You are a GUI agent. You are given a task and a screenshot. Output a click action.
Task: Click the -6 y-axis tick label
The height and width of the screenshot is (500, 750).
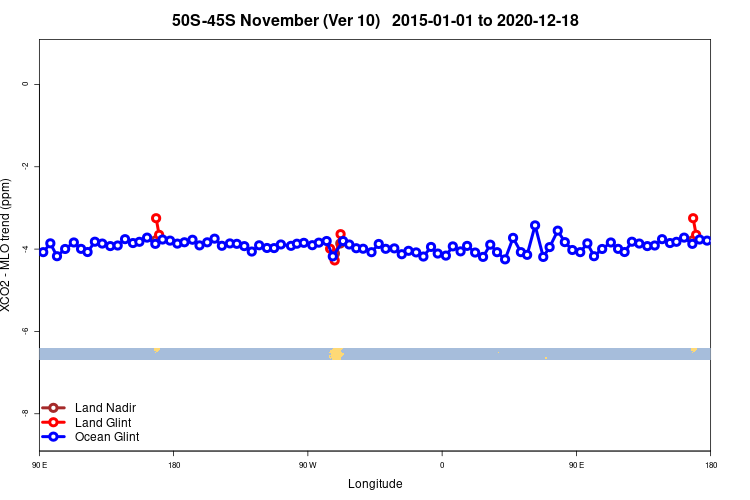click(x=25, y=331)
